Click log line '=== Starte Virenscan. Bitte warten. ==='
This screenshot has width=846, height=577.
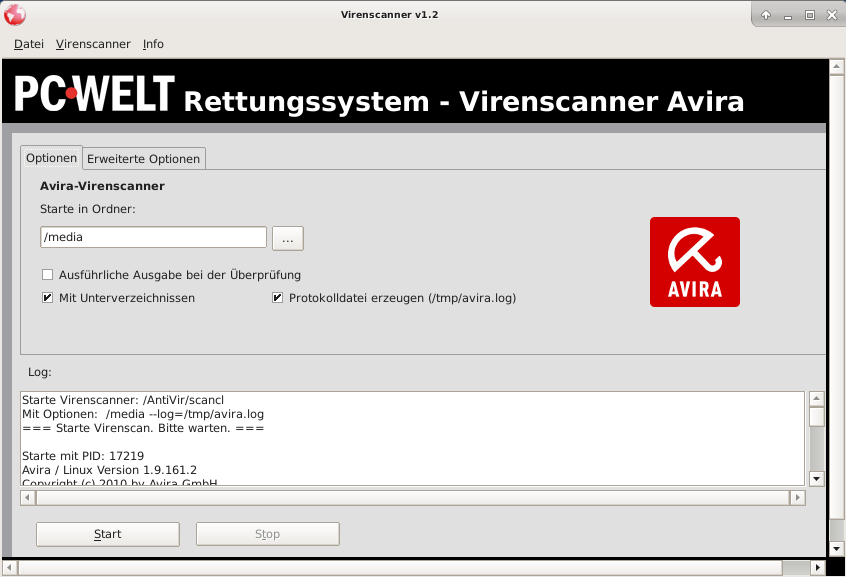click(143, 428)
